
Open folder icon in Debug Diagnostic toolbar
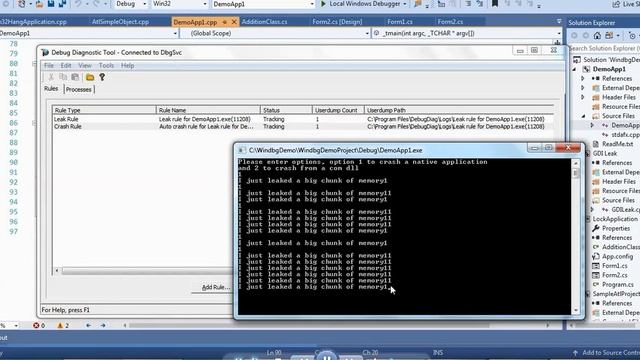pos(90,77)
